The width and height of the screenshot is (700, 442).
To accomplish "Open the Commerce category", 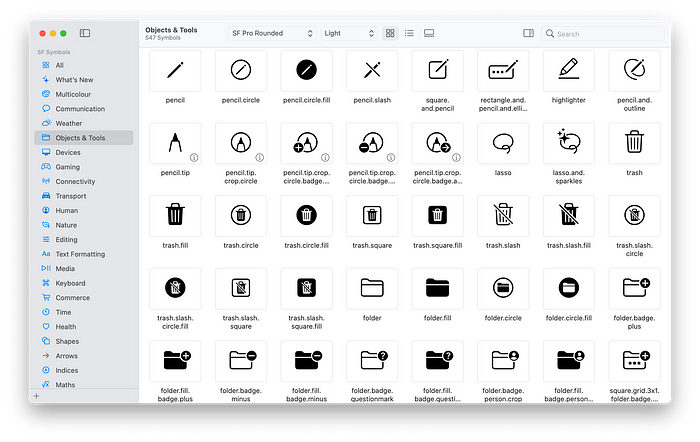I will 84,298.
